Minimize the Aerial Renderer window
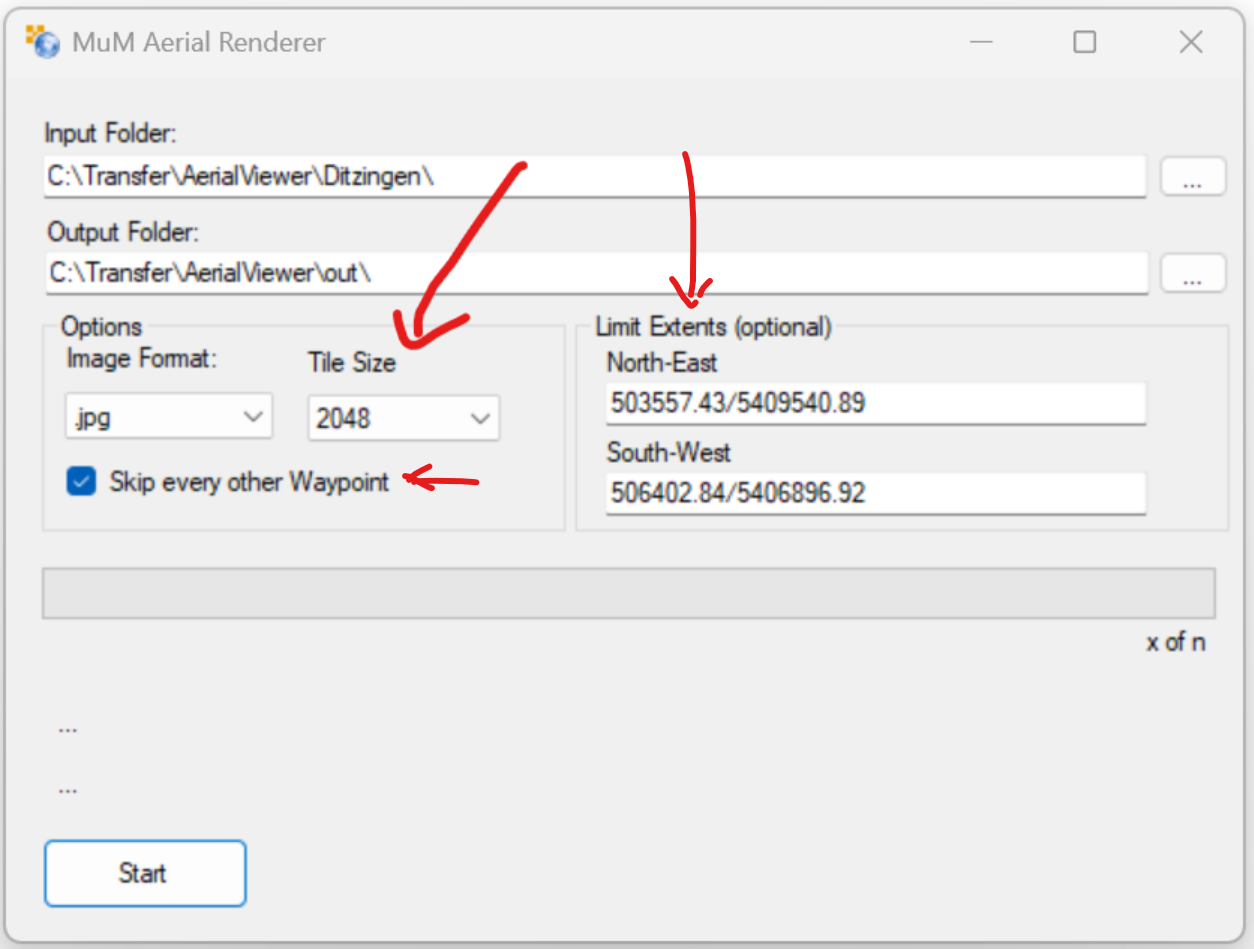The image size is (1254, 949). [x=981, y=42]
